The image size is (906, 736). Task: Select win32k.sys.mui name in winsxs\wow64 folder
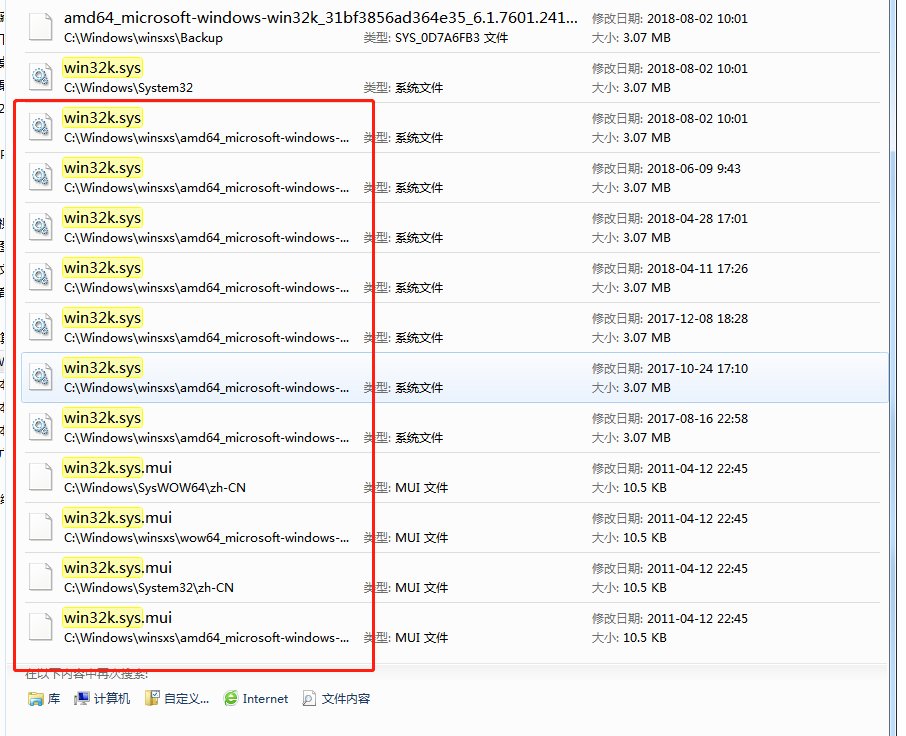pos(117,518)
